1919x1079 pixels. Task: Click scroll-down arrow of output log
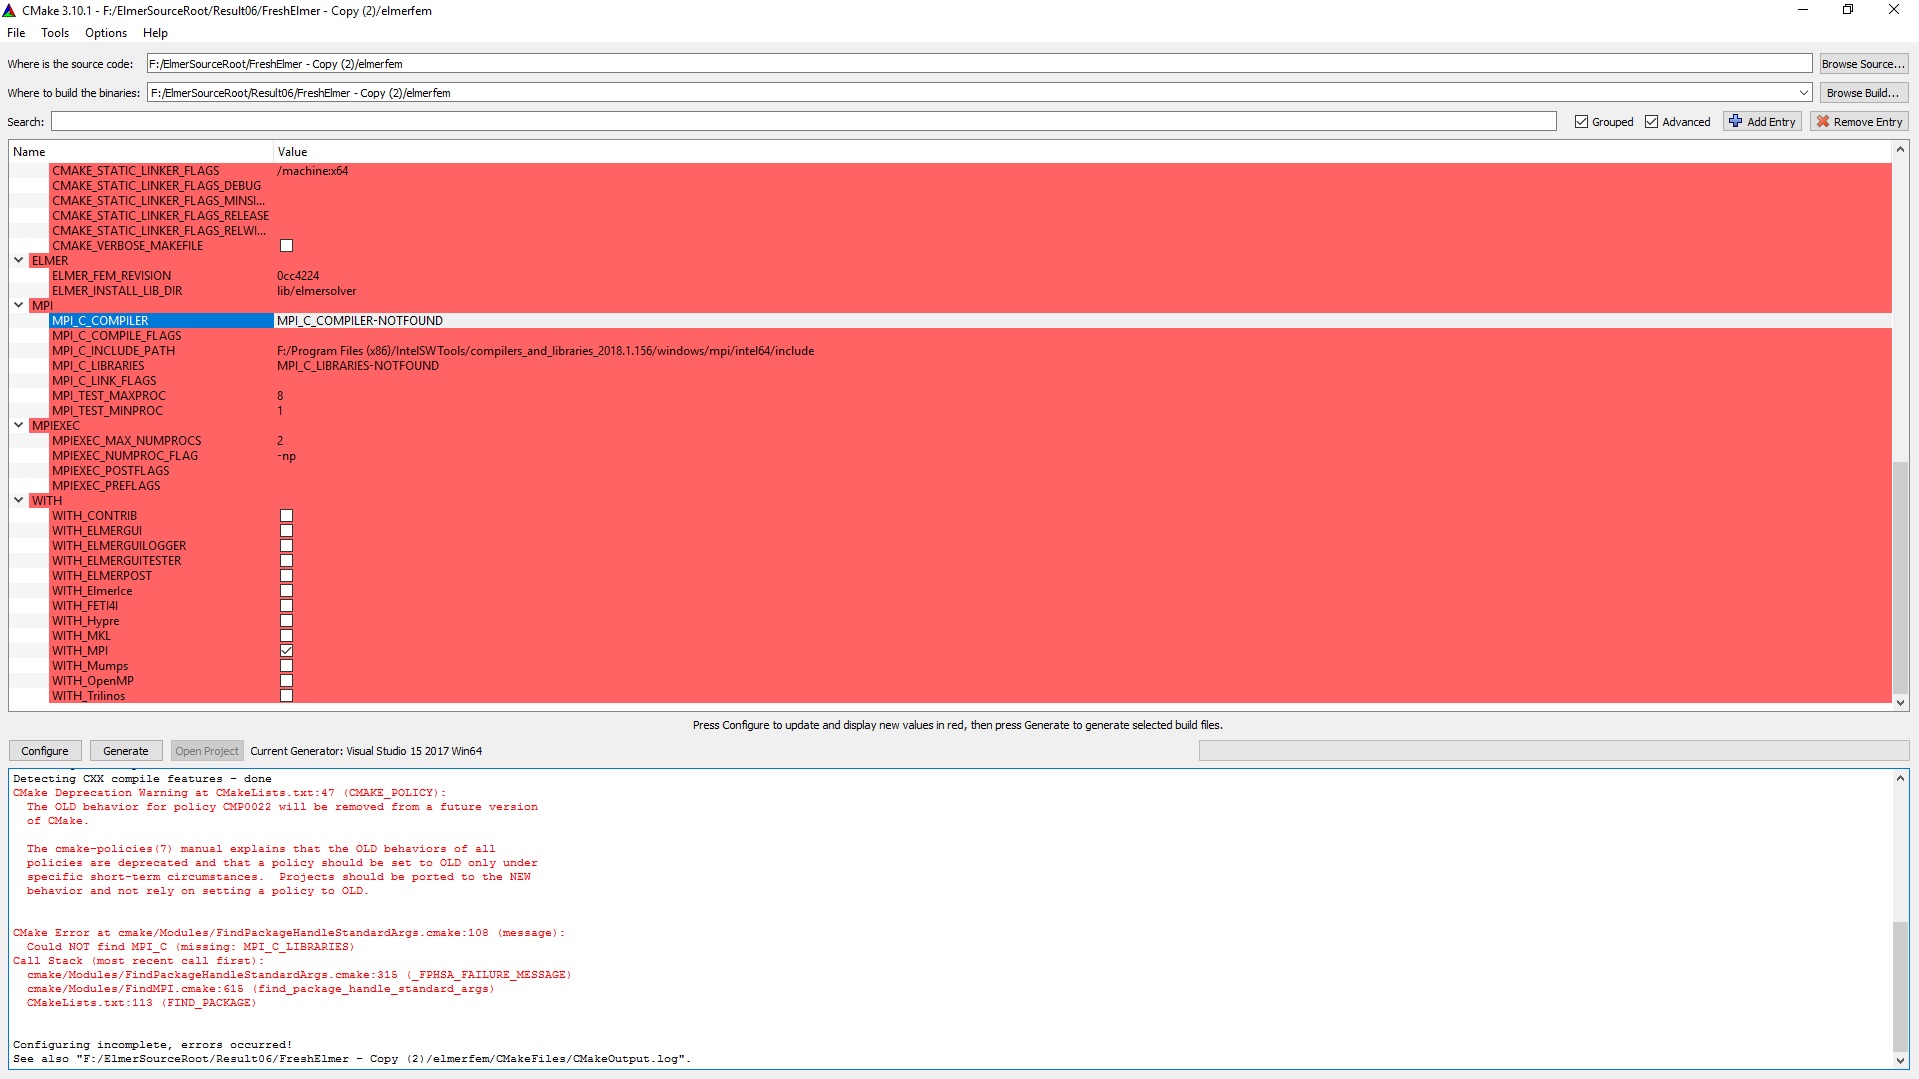pos(1900,1060)
